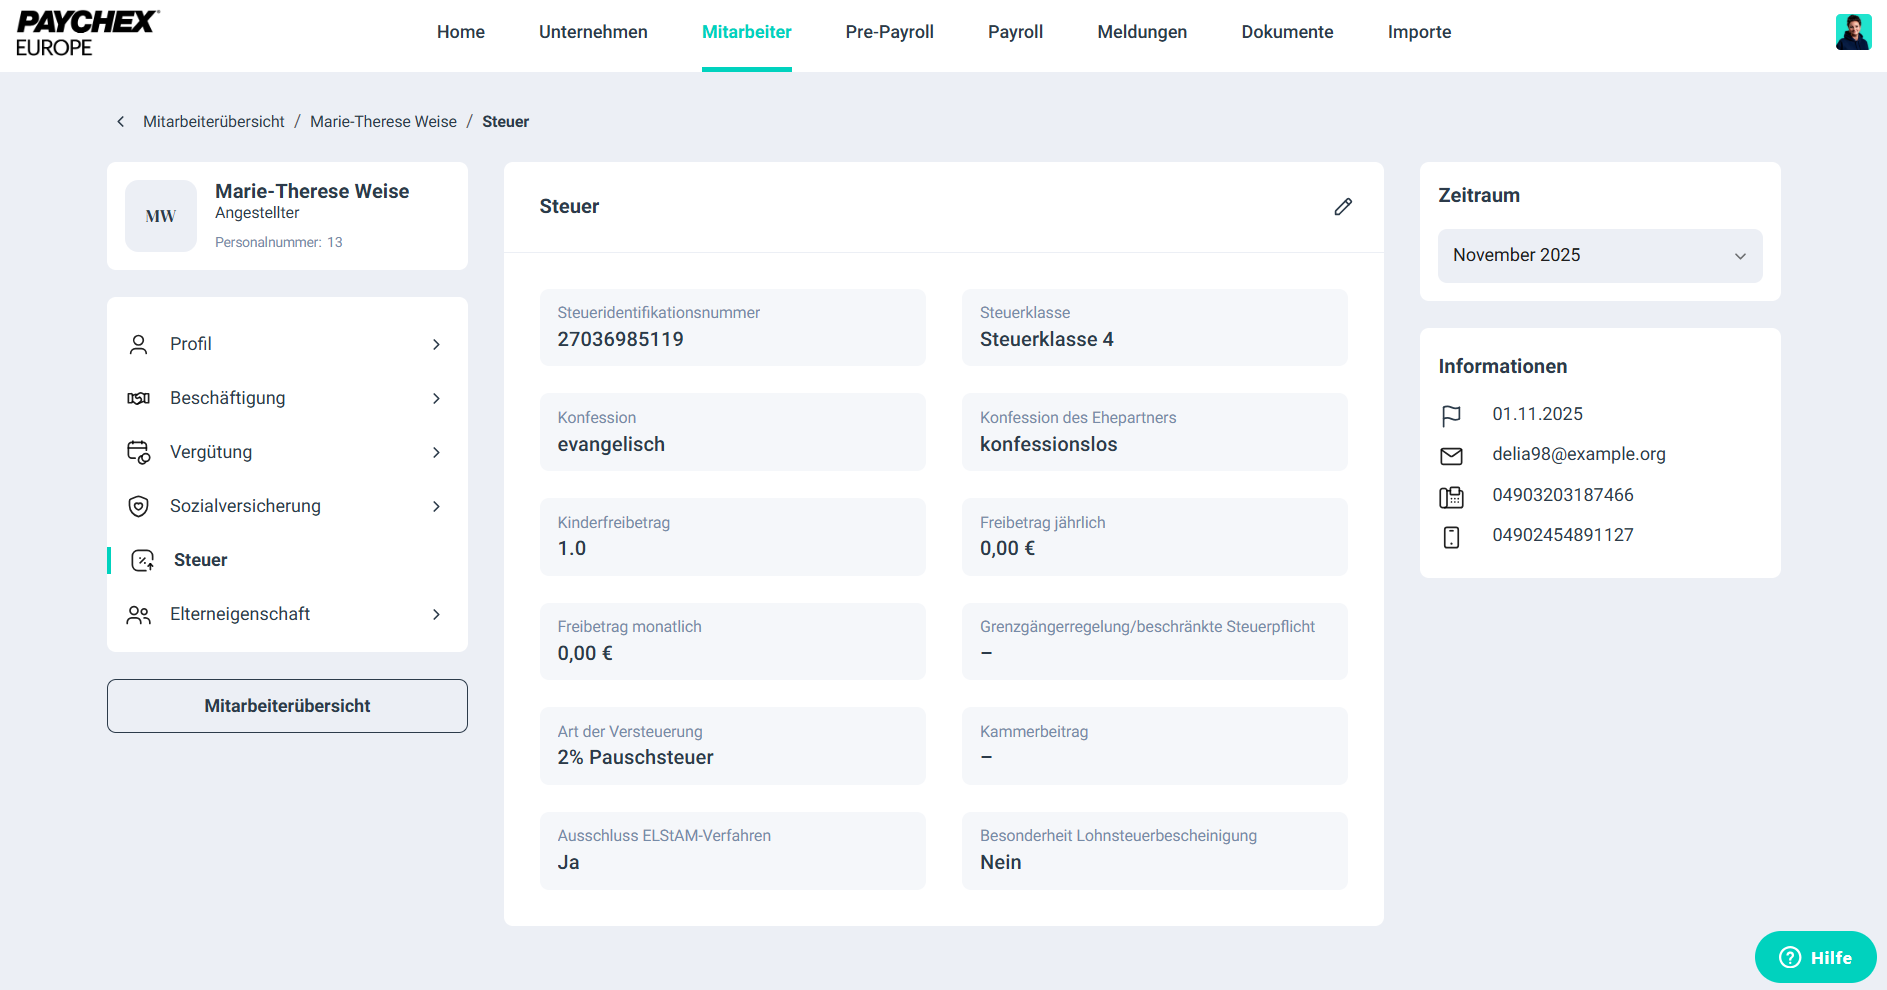This screenshot has width=1887, height=990.
Task: Click the Profil person icon in sidebar
Action: point(139,345)
